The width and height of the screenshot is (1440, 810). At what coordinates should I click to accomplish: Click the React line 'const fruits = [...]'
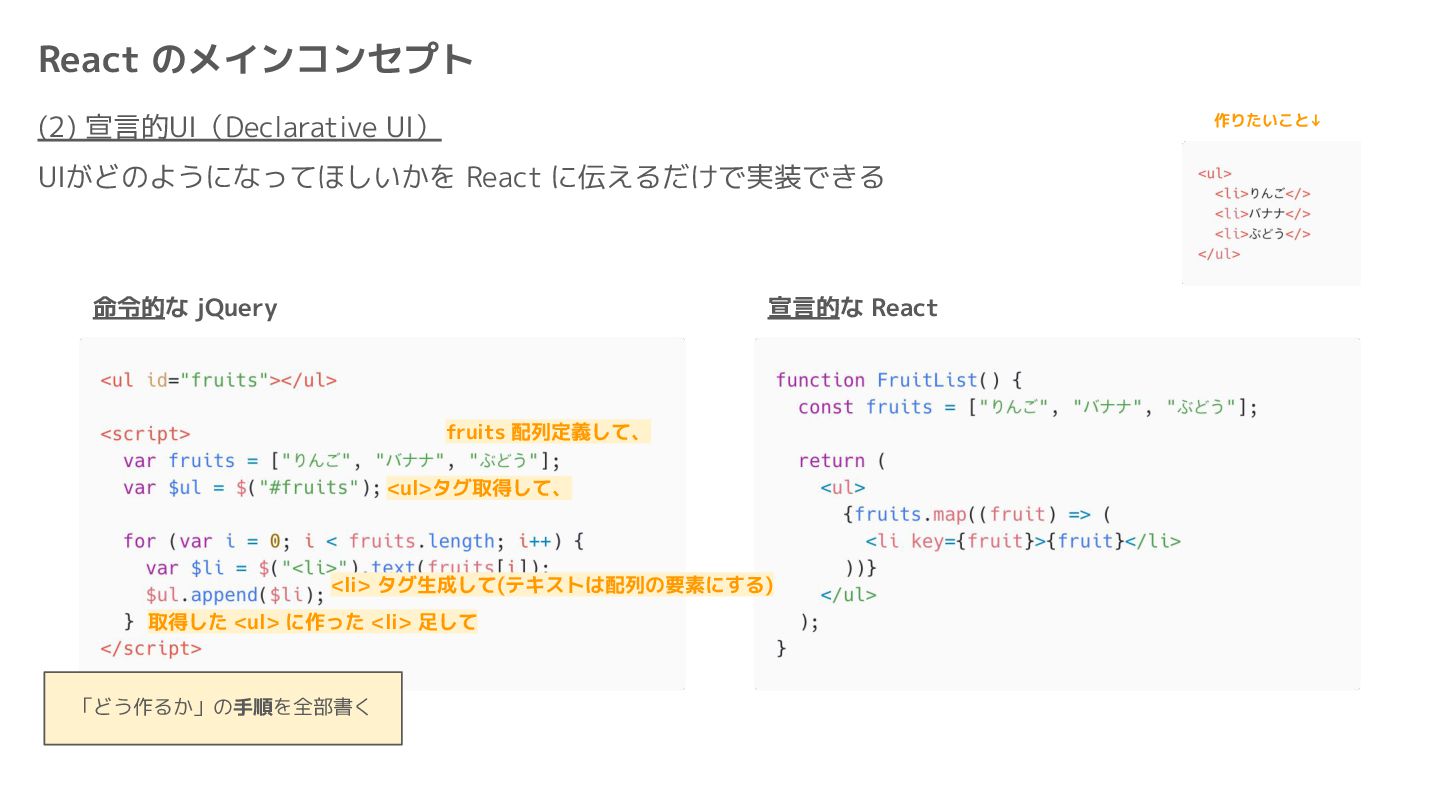[x=1028, y=407]
